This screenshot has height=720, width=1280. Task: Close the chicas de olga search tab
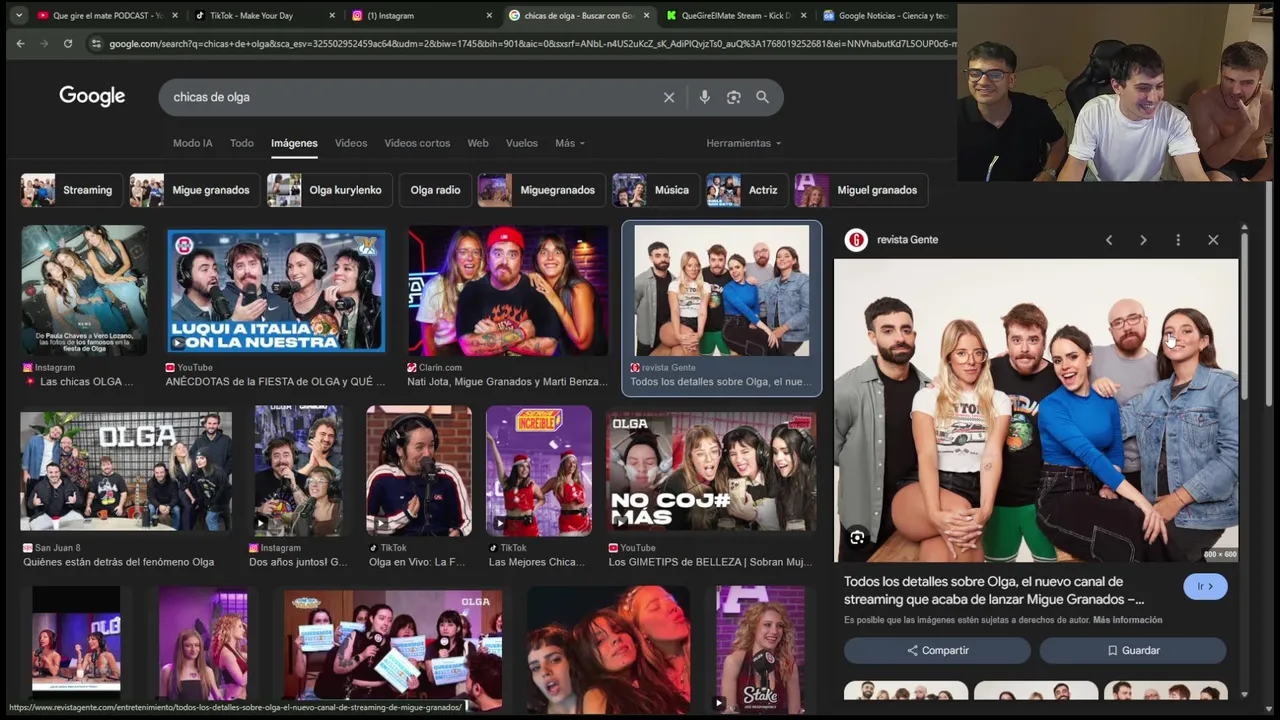tap(646, 16)
